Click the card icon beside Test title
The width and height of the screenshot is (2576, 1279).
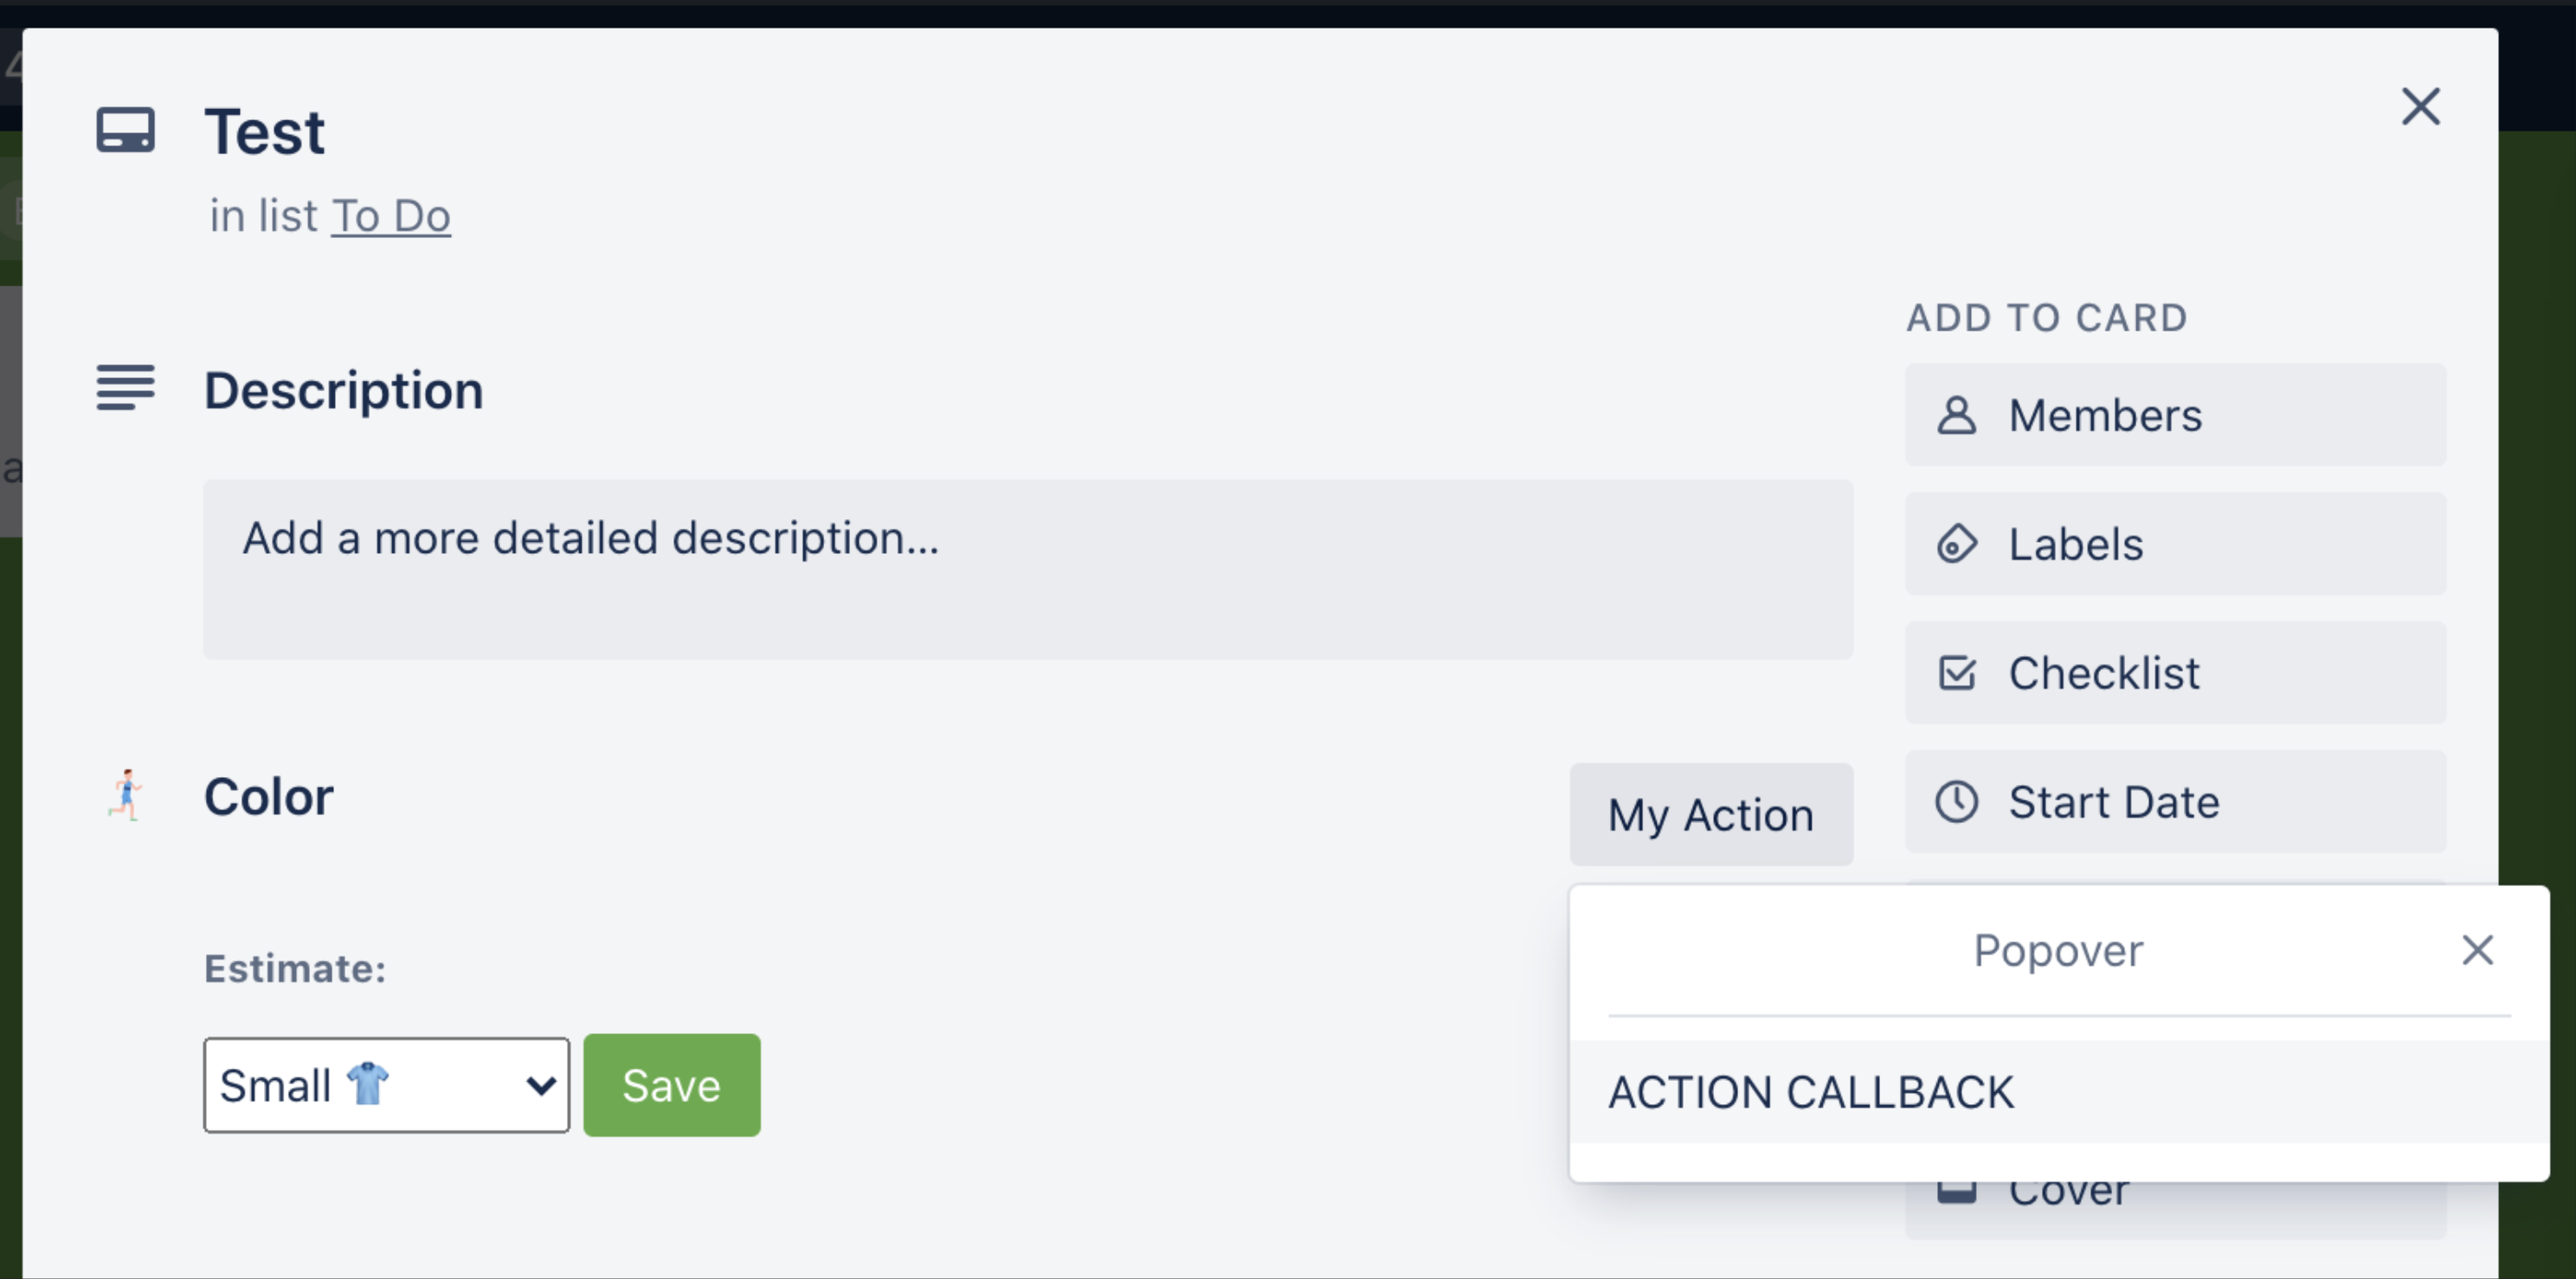125,130
